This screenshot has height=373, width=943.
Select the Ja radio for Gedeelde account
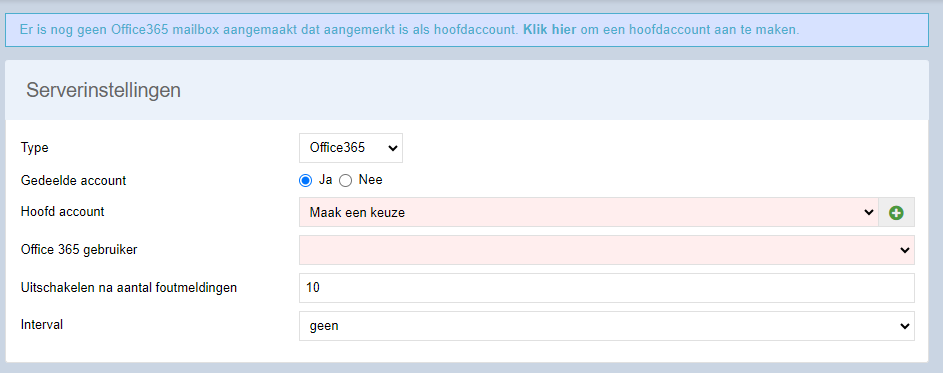point(306,180)
